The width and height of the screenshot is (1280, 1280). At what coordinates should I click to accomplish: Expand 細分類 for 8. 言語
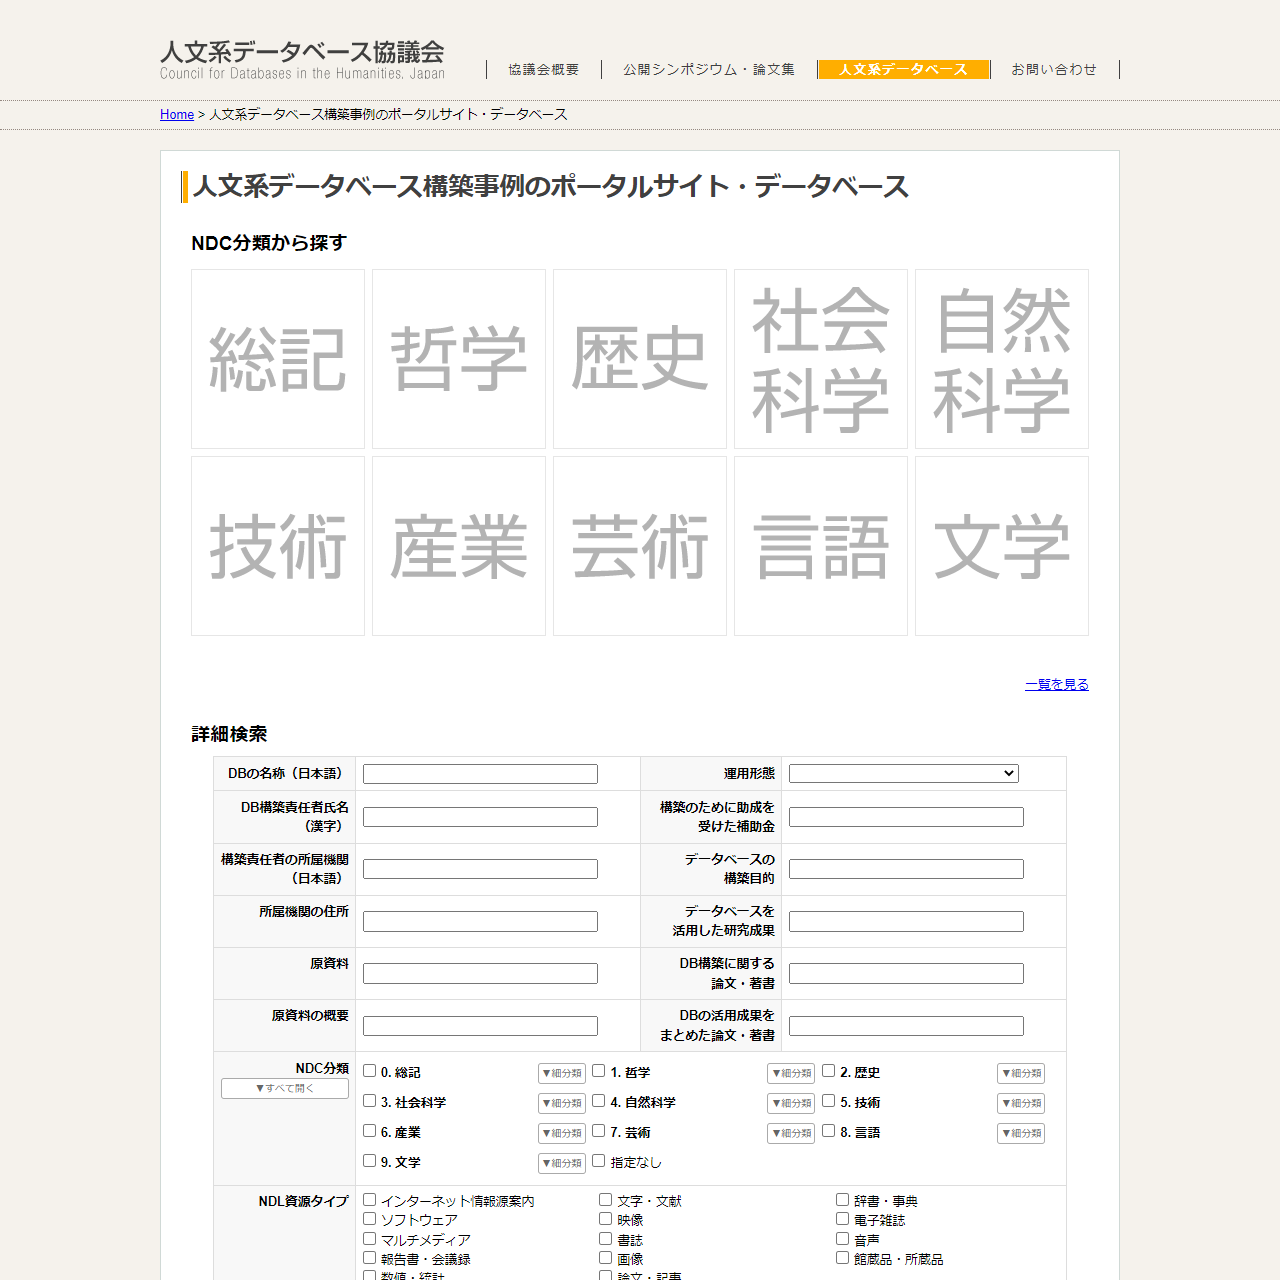1021,1133
